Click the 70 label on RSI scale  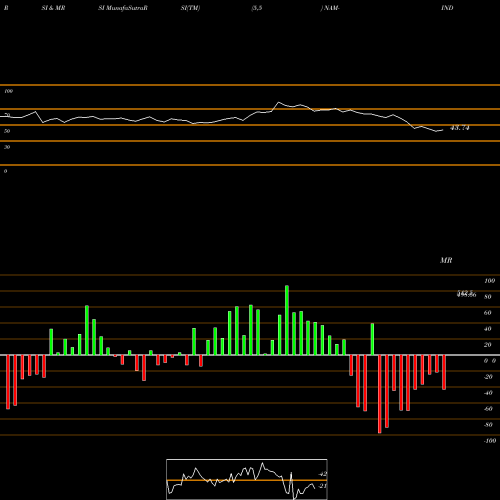tap(7, 115)
